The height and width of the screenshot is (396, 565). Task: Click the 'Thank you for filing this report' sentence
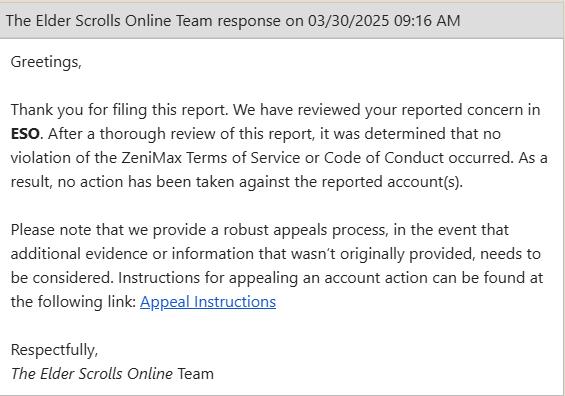point(120,110)
